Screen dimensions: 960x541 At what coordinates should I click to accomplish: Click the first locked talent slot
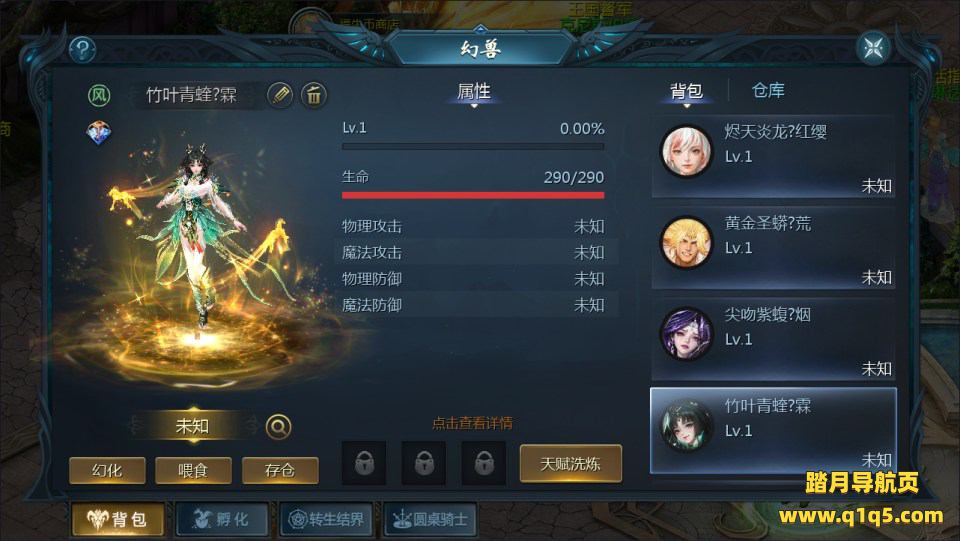(x=364, y=463)
